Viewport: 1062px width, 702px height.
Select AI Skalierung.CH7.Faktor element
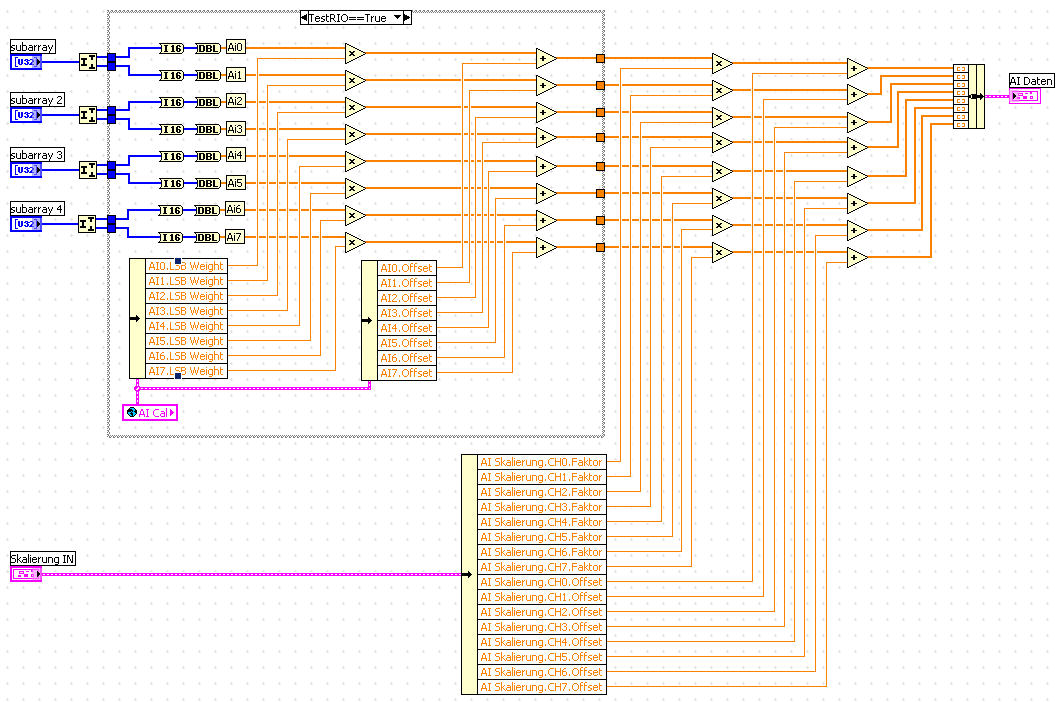point(542,567)
